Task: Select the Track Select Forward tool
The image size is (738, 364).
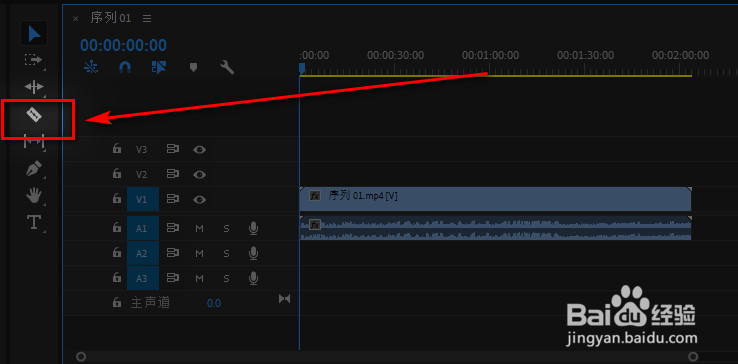Action: pyautogui.click(x=33, y=60)
